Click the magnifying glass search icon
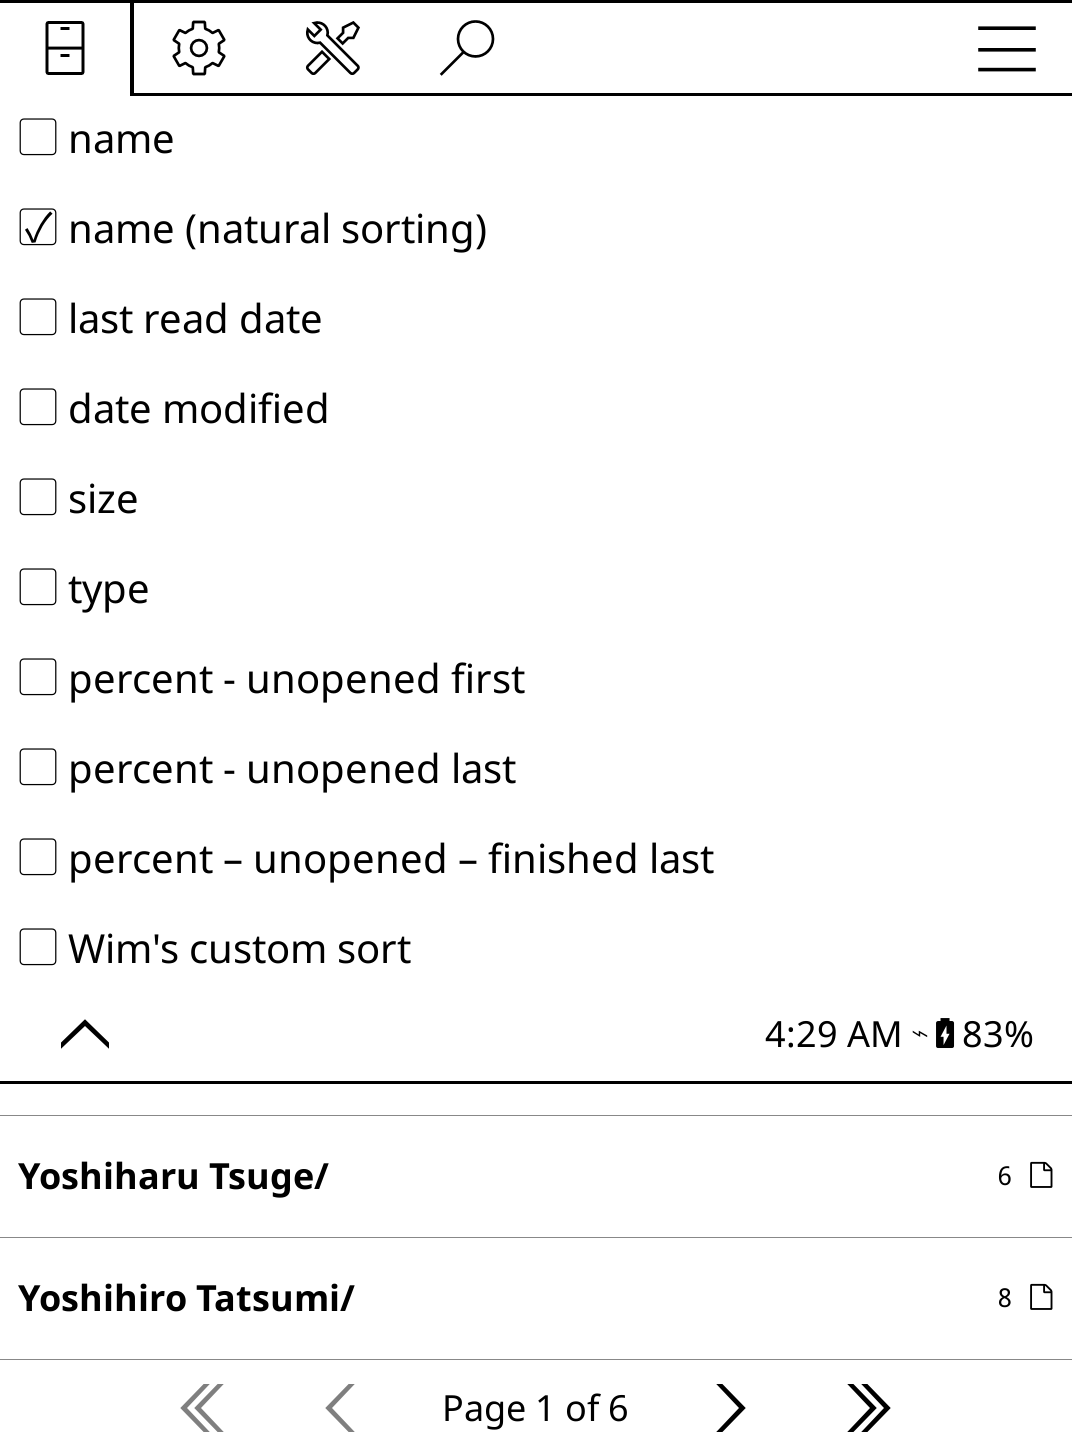The image size is (1072, 1448). point(467,48)
